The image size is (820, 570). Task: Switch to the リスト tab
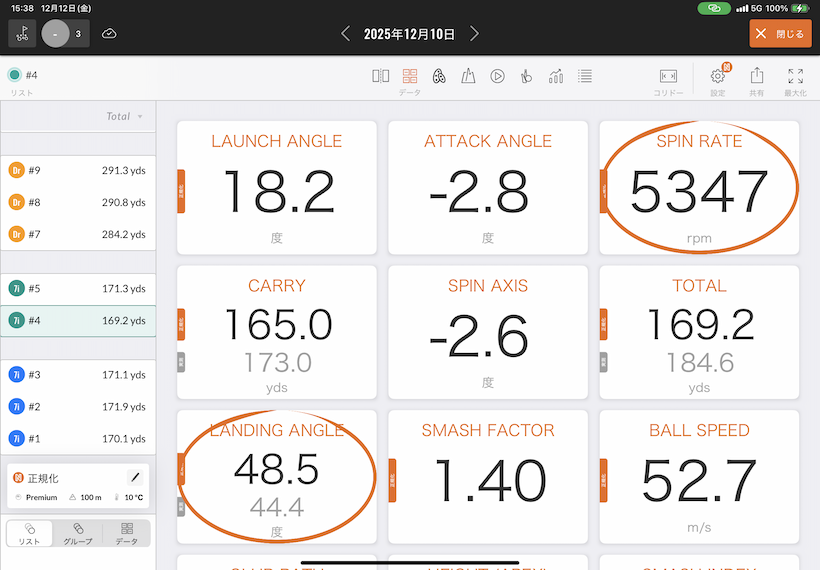30,533
